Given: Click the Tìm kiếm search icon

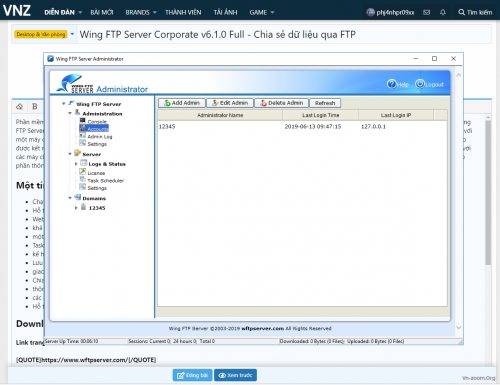Looking at the screenshot, I should tap(461, 12).
